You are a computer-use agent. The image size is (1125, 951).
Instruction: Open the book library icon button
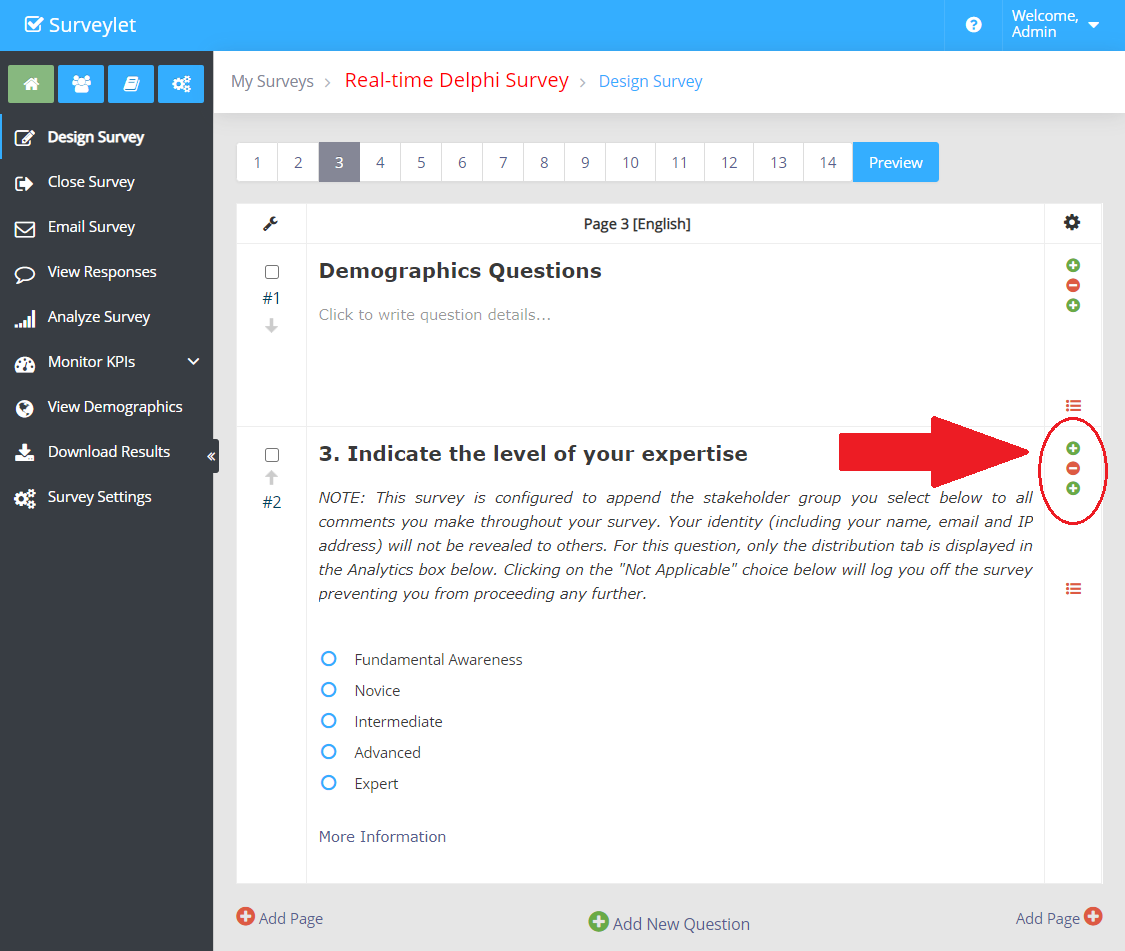click(131, 84)
